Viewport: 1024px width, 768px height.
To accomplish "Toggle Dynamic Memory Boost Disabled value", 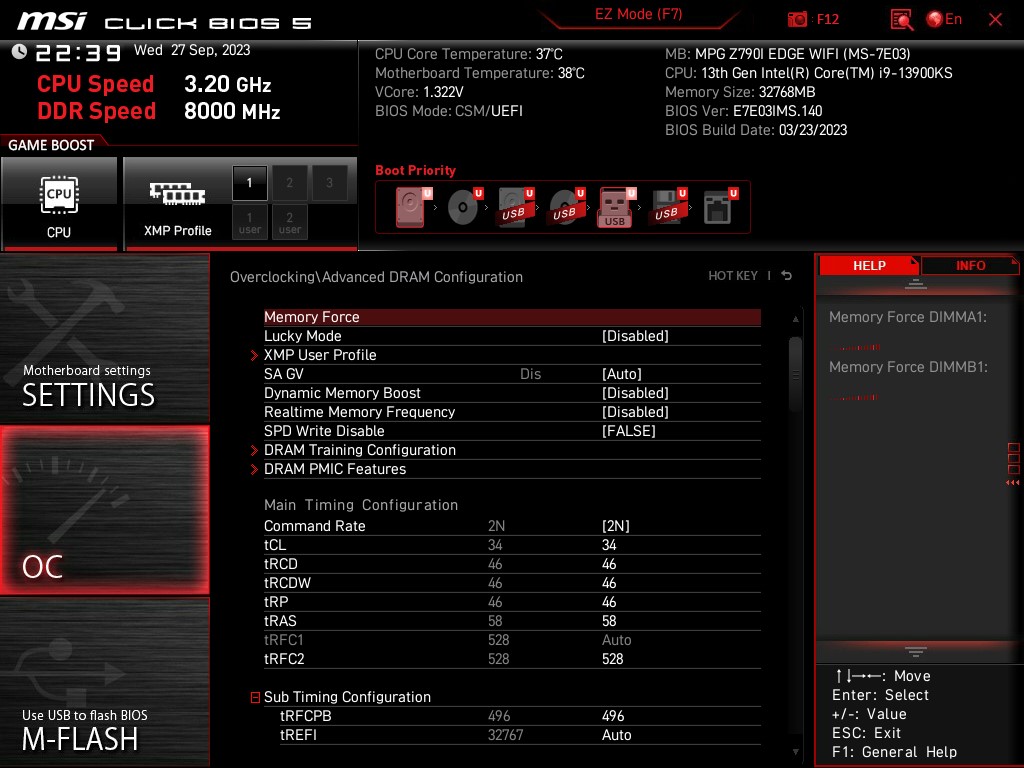I will tap(635, 393).
